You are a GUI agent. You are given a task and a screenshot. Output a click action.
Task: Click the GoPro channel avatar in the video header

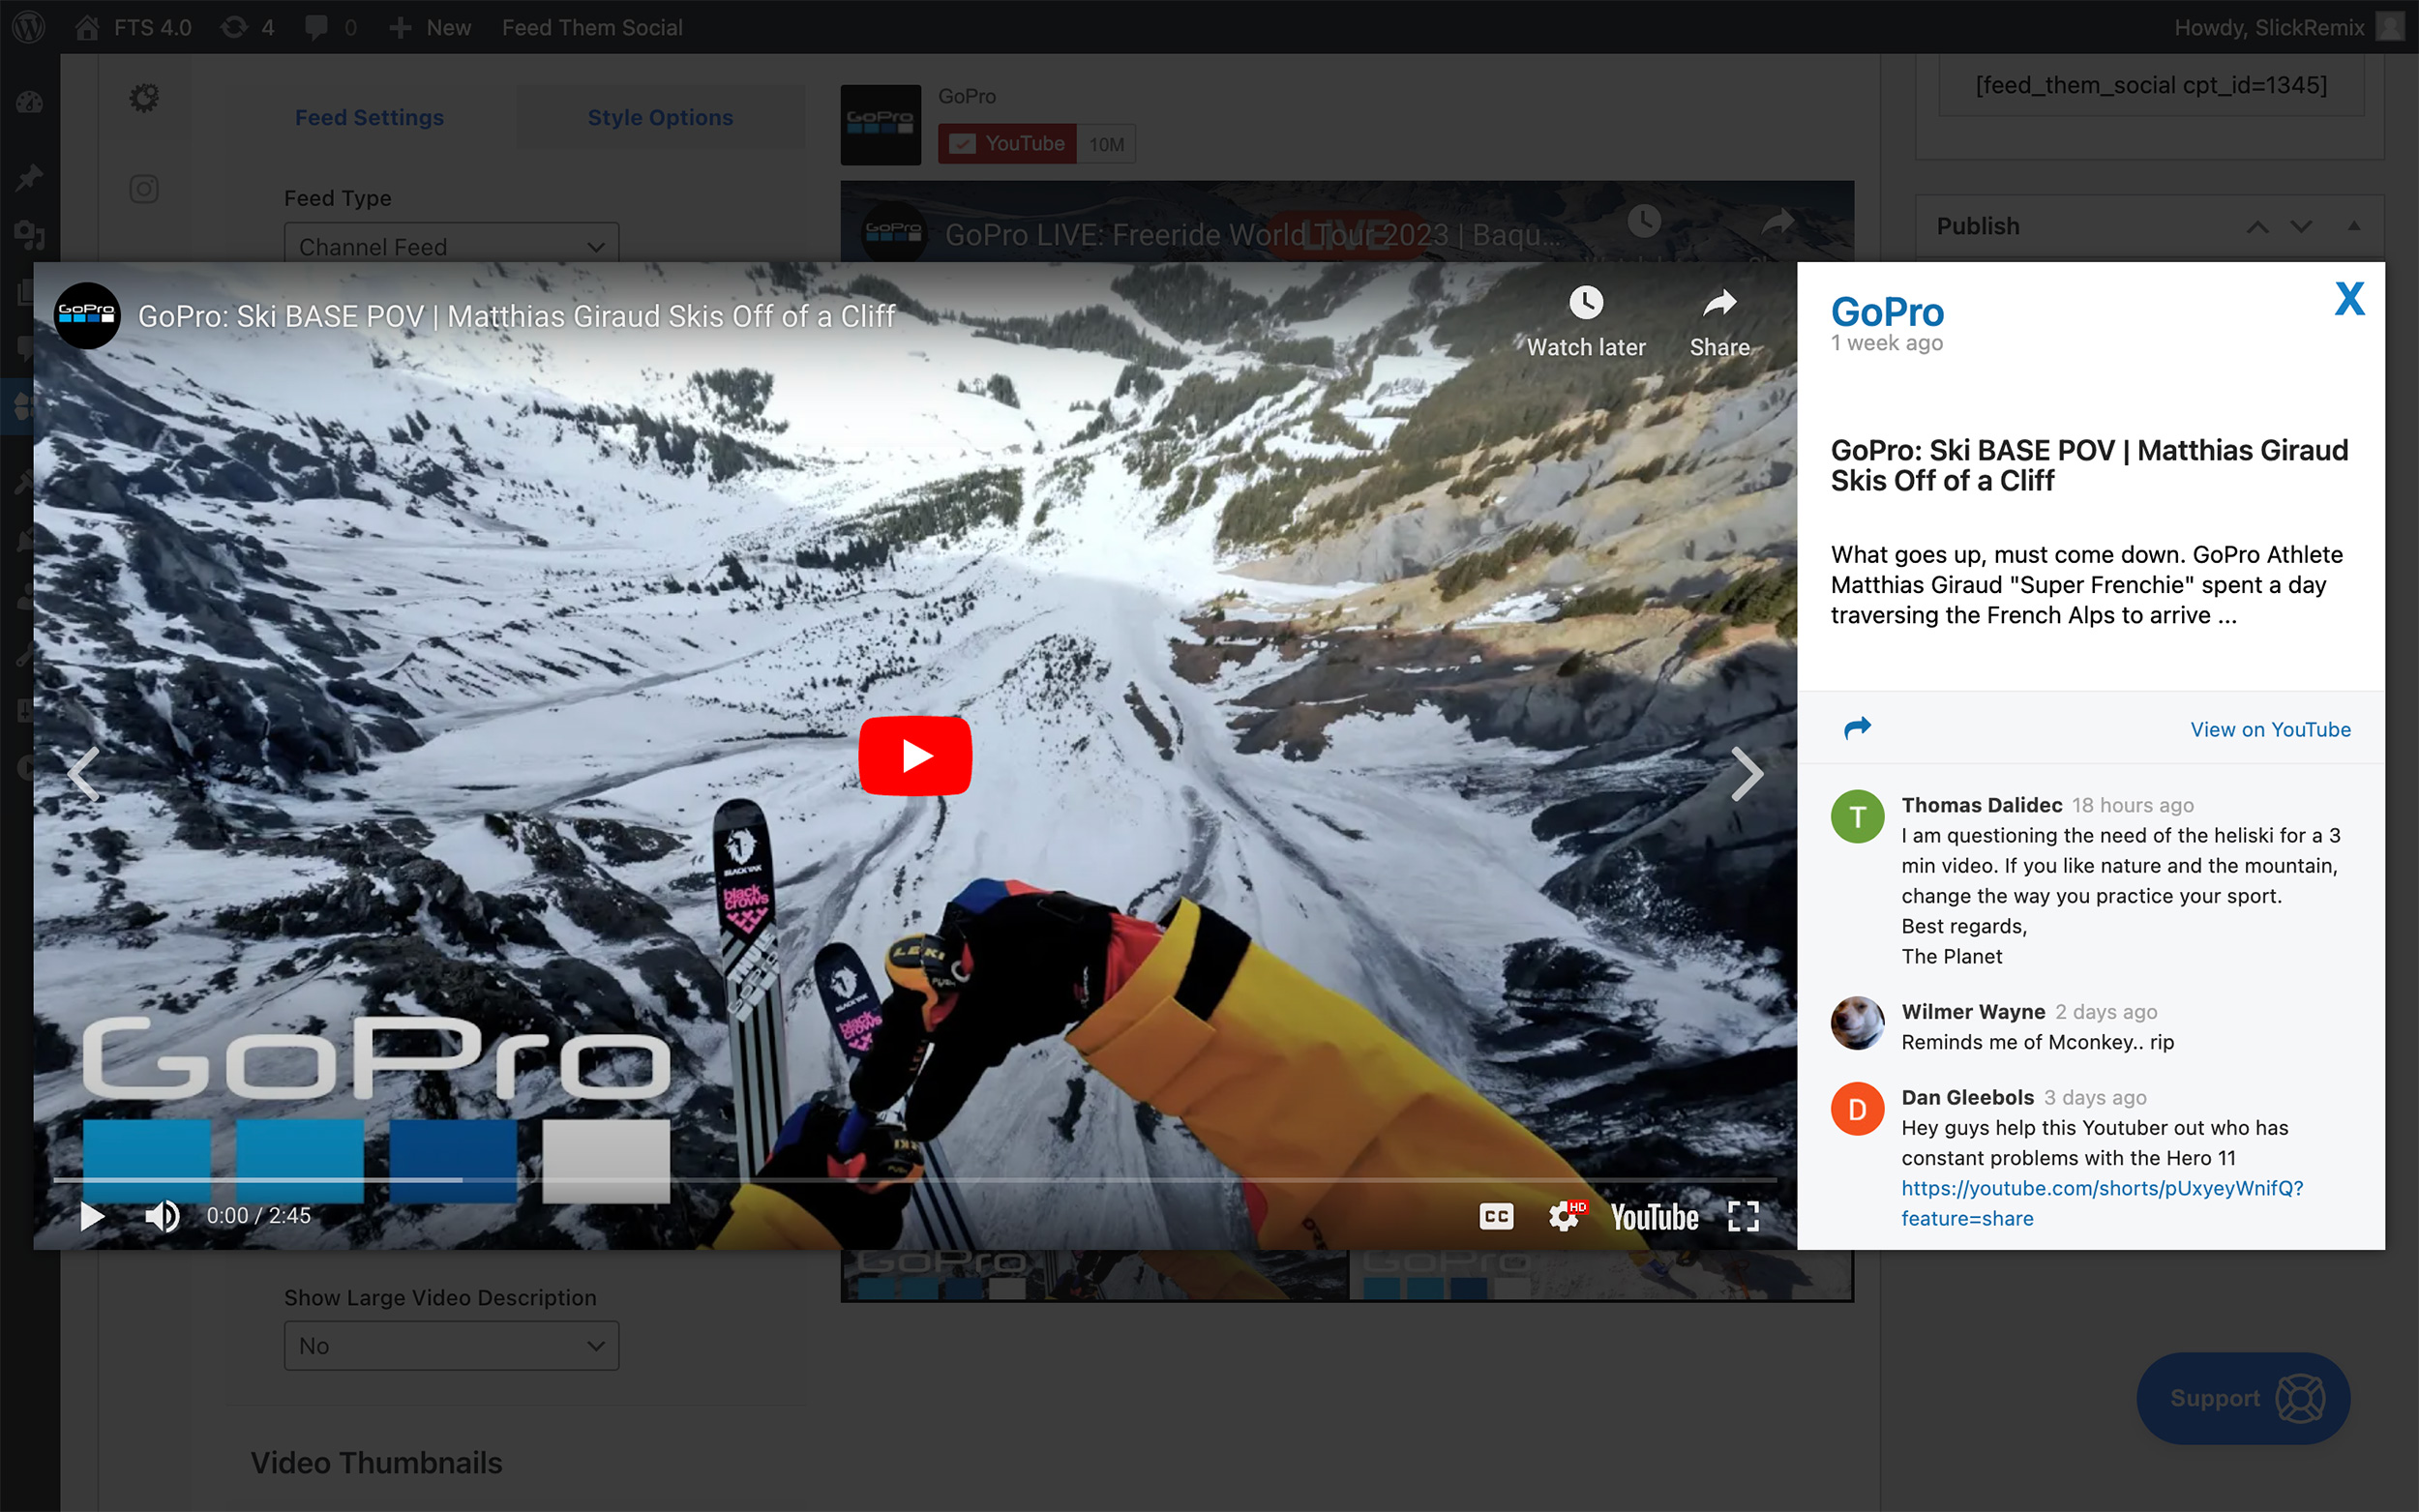[87, 316]
